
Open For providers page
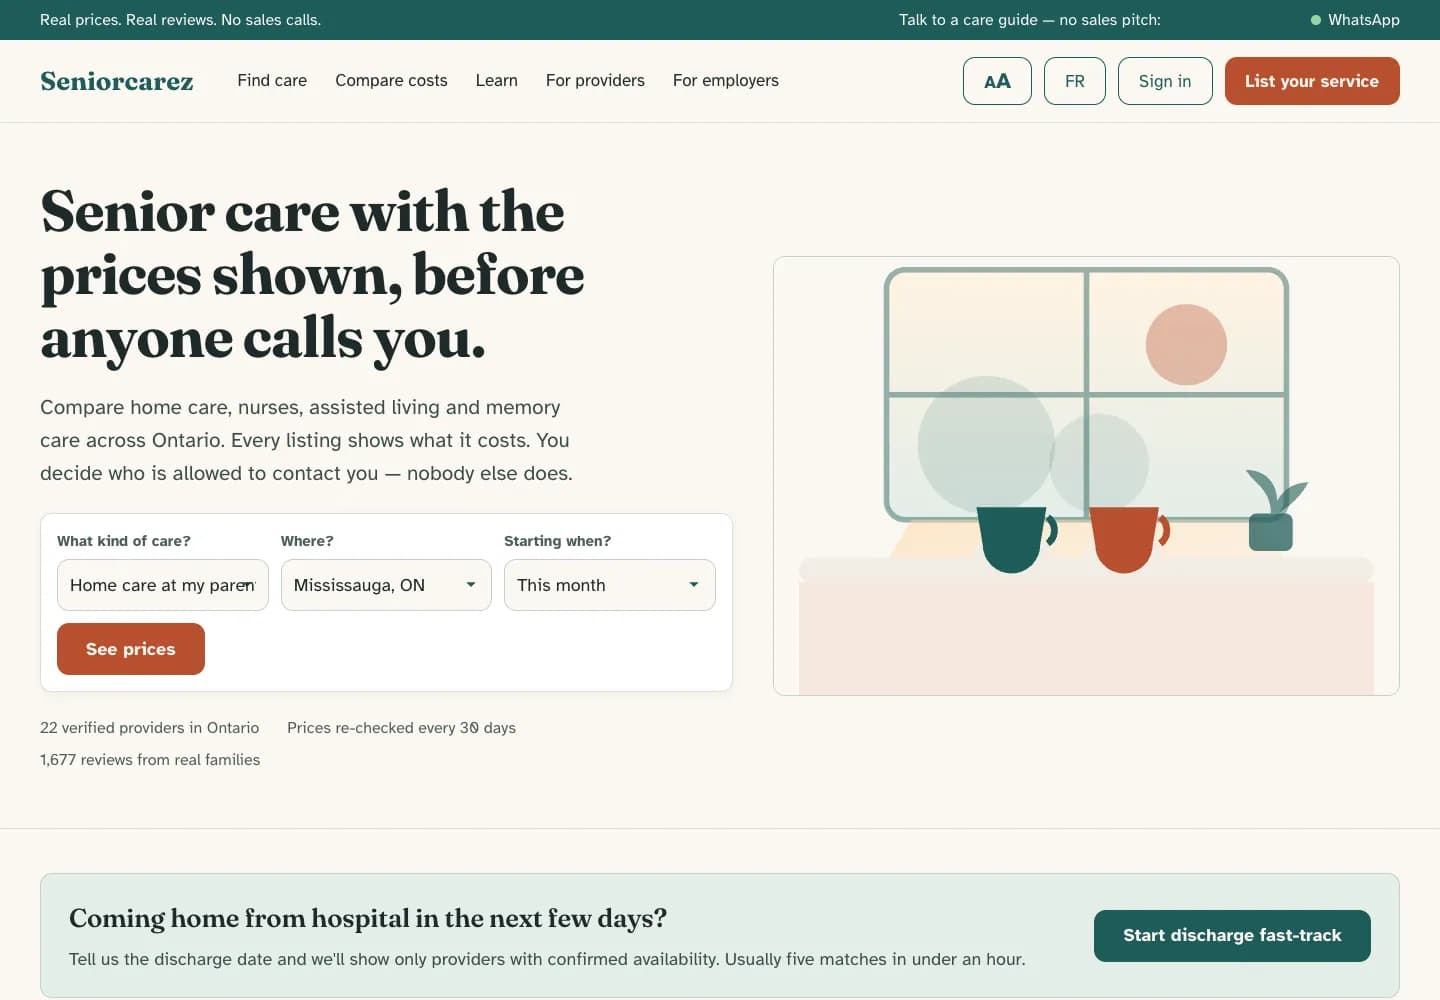tap(595, 80)
